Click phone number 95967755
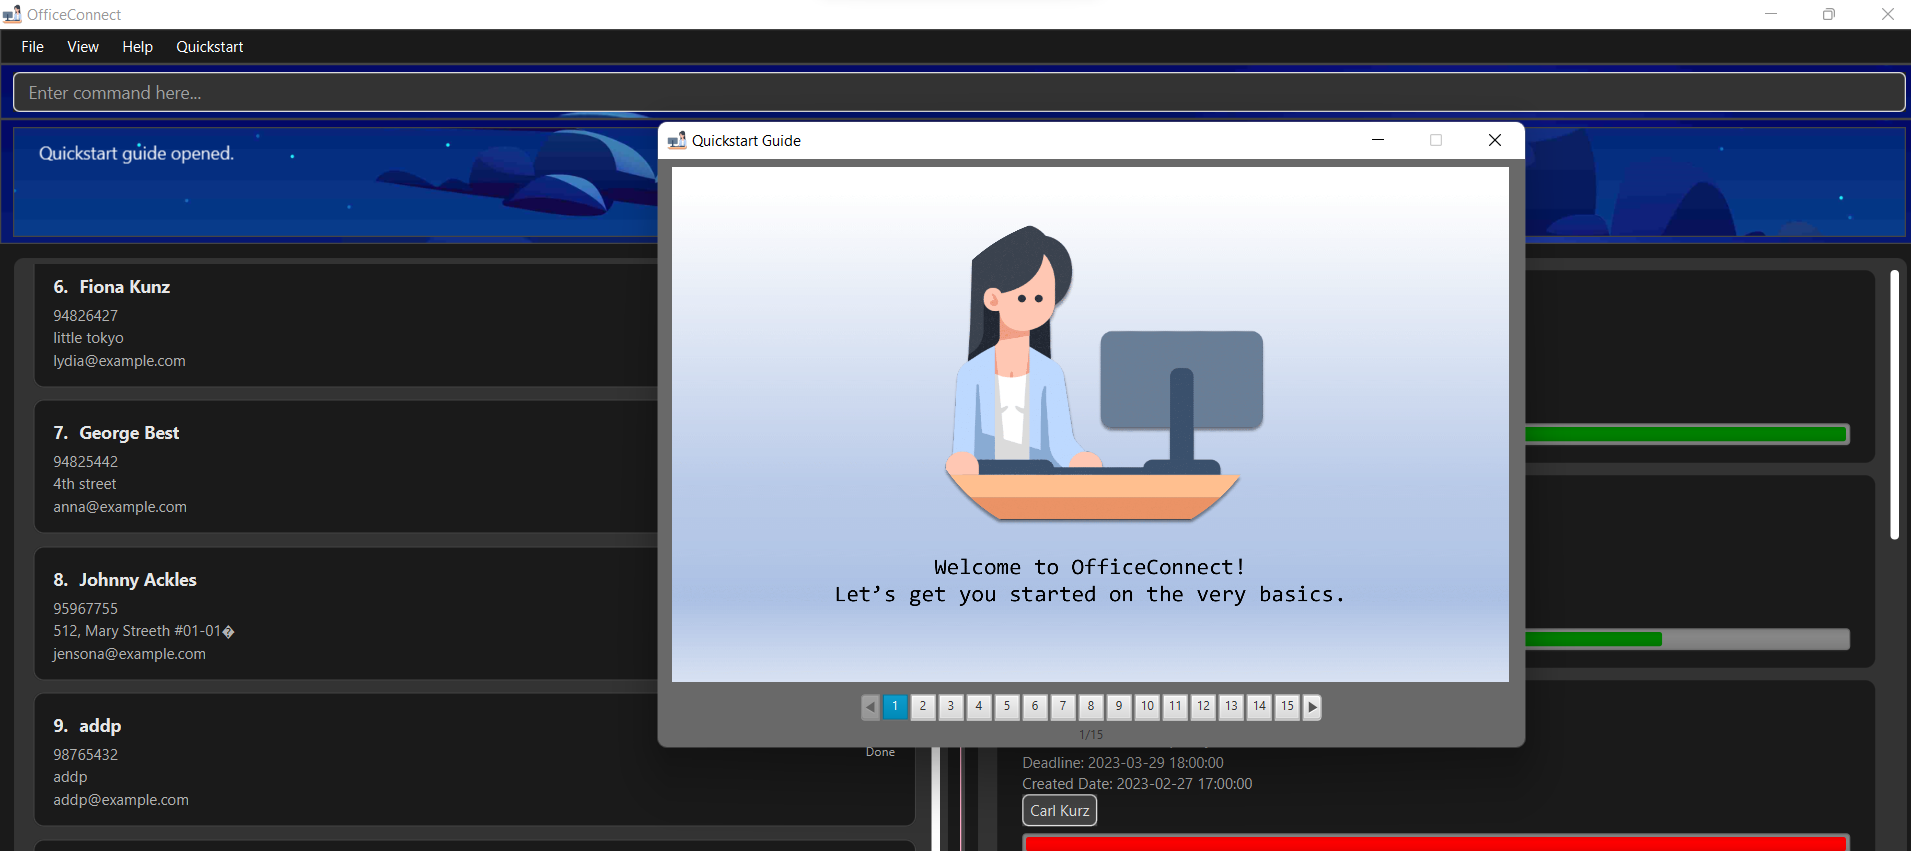This screenshot has width=1911, height=851. click(85, 608)
